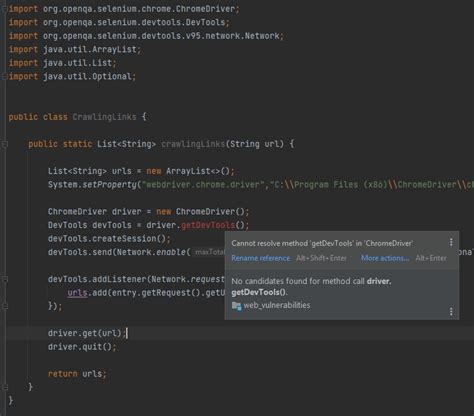Click the 'driver.get(url);' statement
The width and height of the screenshot is (474, 416).
click(x=87, y=333)
